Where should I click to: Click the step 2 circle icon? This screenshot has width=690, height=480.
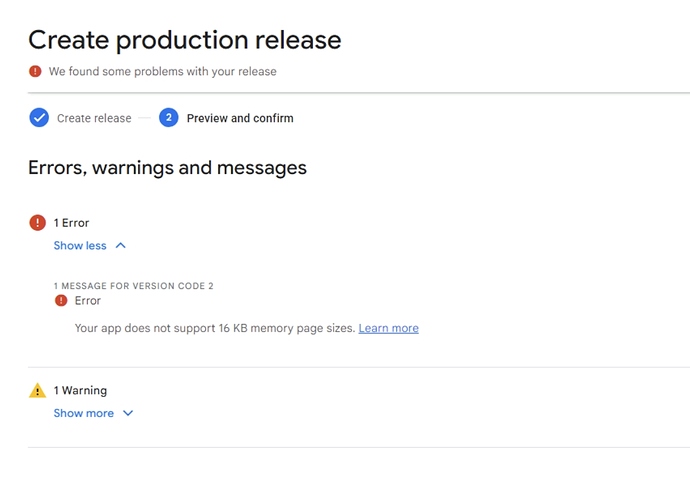tap(168, 118)
